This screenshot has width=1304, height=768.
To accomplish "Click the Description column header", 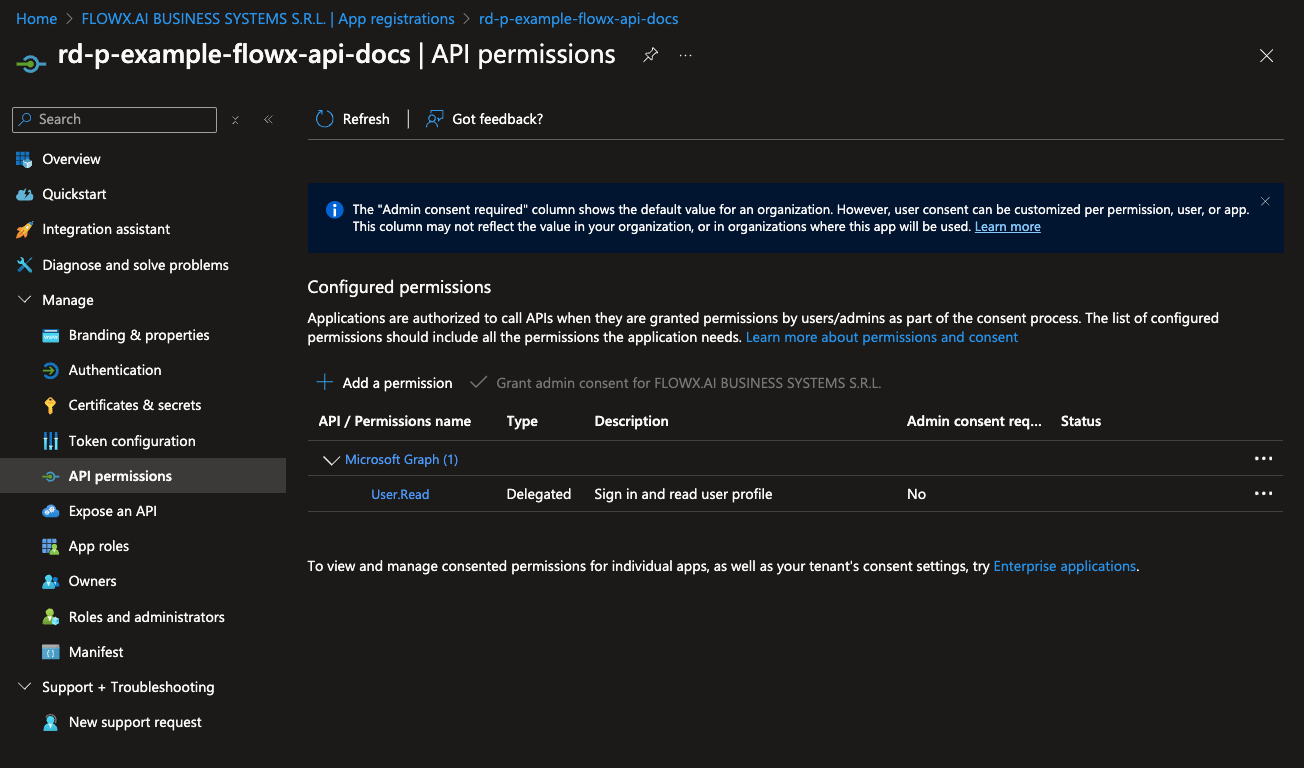I will tap(632, 421).
